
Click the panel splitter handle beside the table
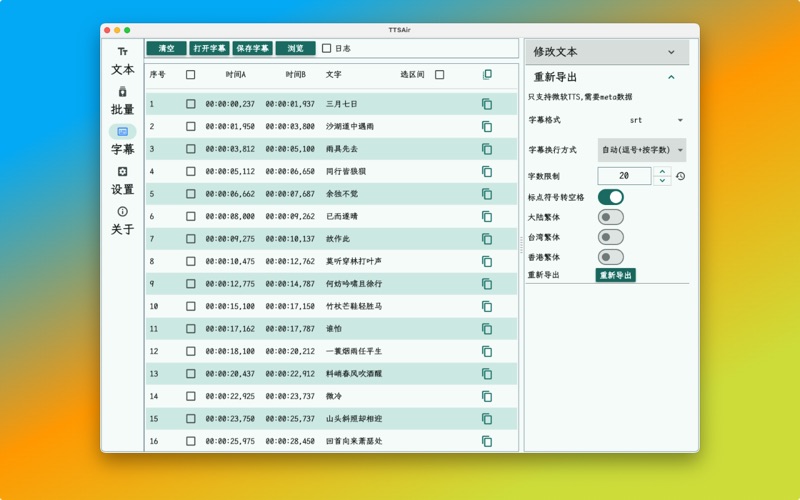click(x=521, y=245)
